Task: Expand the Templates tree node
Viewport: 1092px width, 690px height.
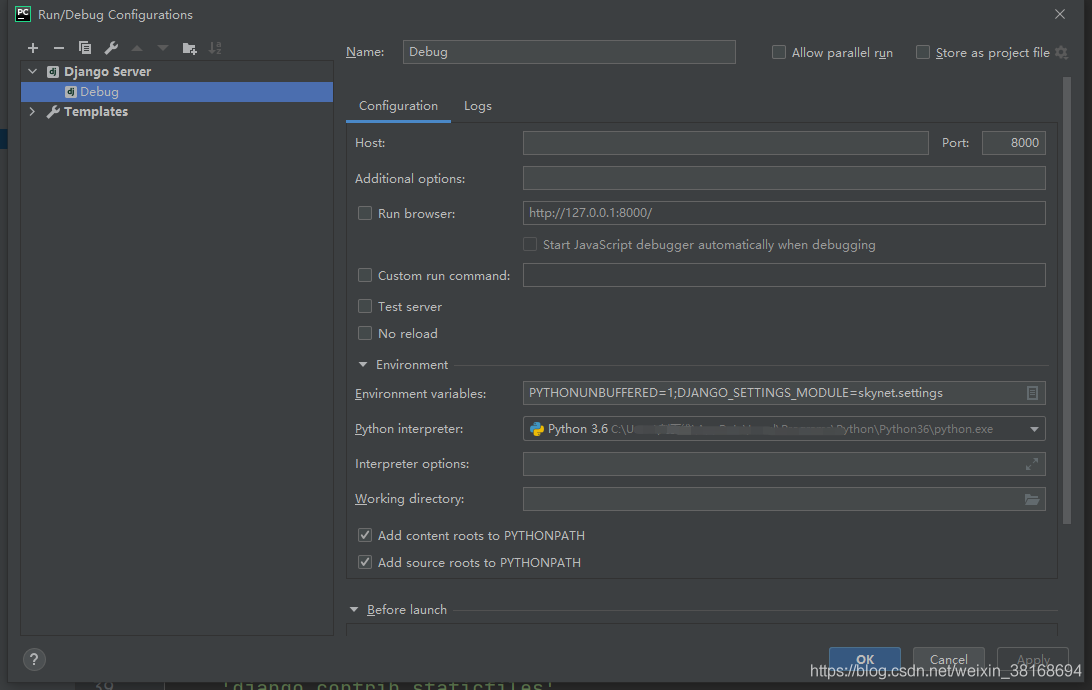Action: tap(32, 112)
